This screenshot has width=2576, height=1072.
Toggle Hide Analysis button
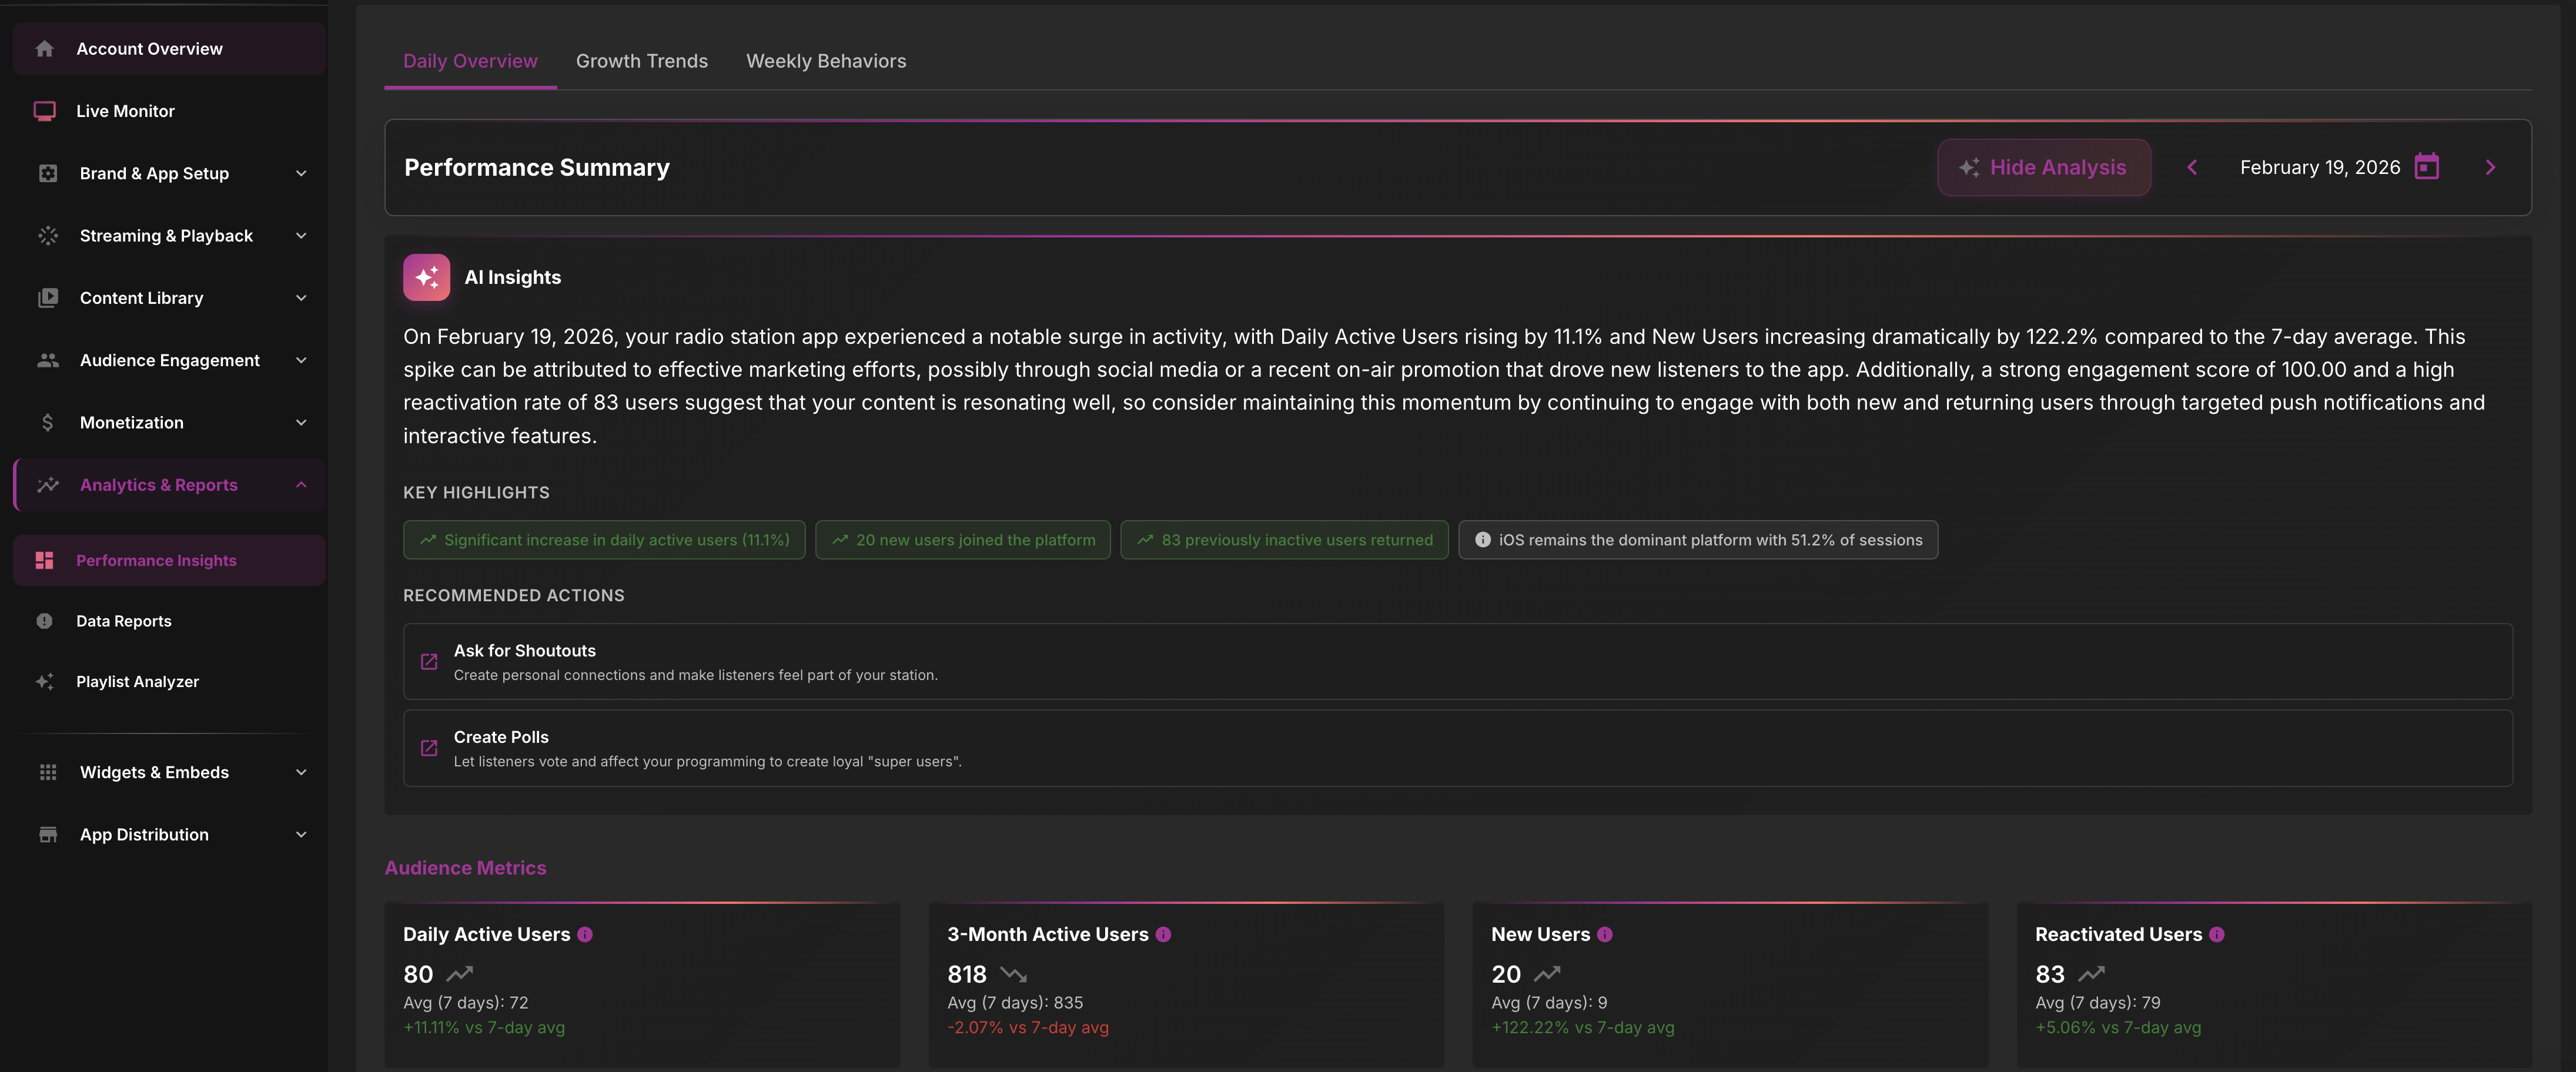[2043, 167]
